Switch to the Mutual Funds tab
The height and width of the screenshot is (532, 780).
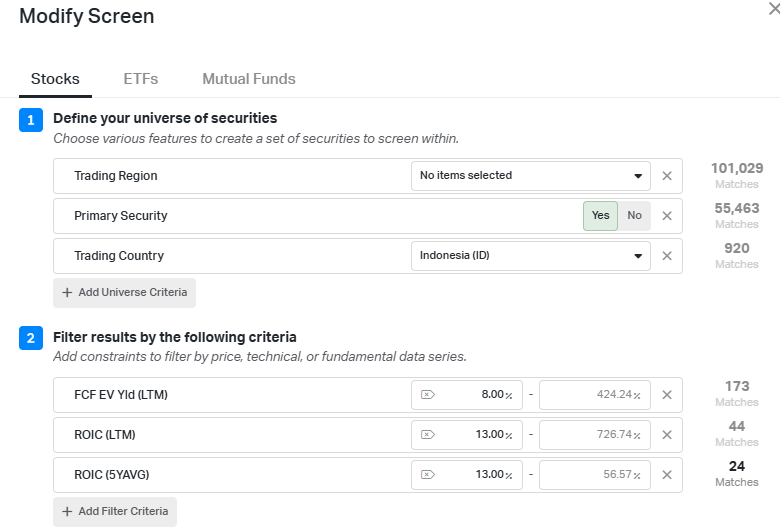tap(249, 79)
